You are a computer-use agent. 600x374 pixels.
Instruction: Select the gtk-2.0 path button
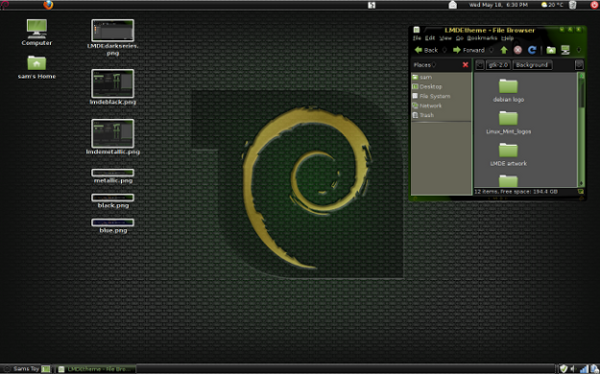click(498, 65)
